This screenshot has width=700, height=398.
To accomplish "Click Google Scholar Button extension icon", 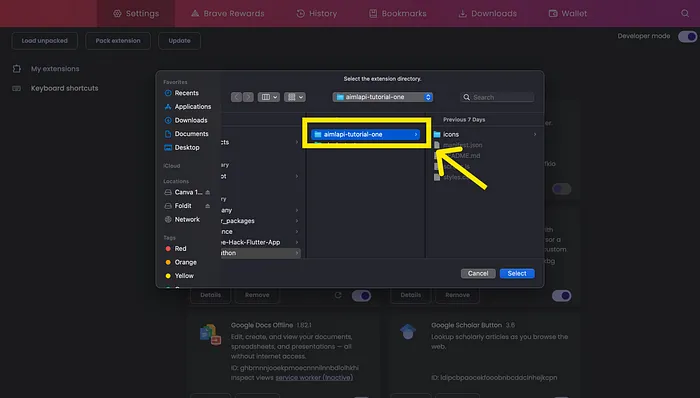I will point(408,332).
